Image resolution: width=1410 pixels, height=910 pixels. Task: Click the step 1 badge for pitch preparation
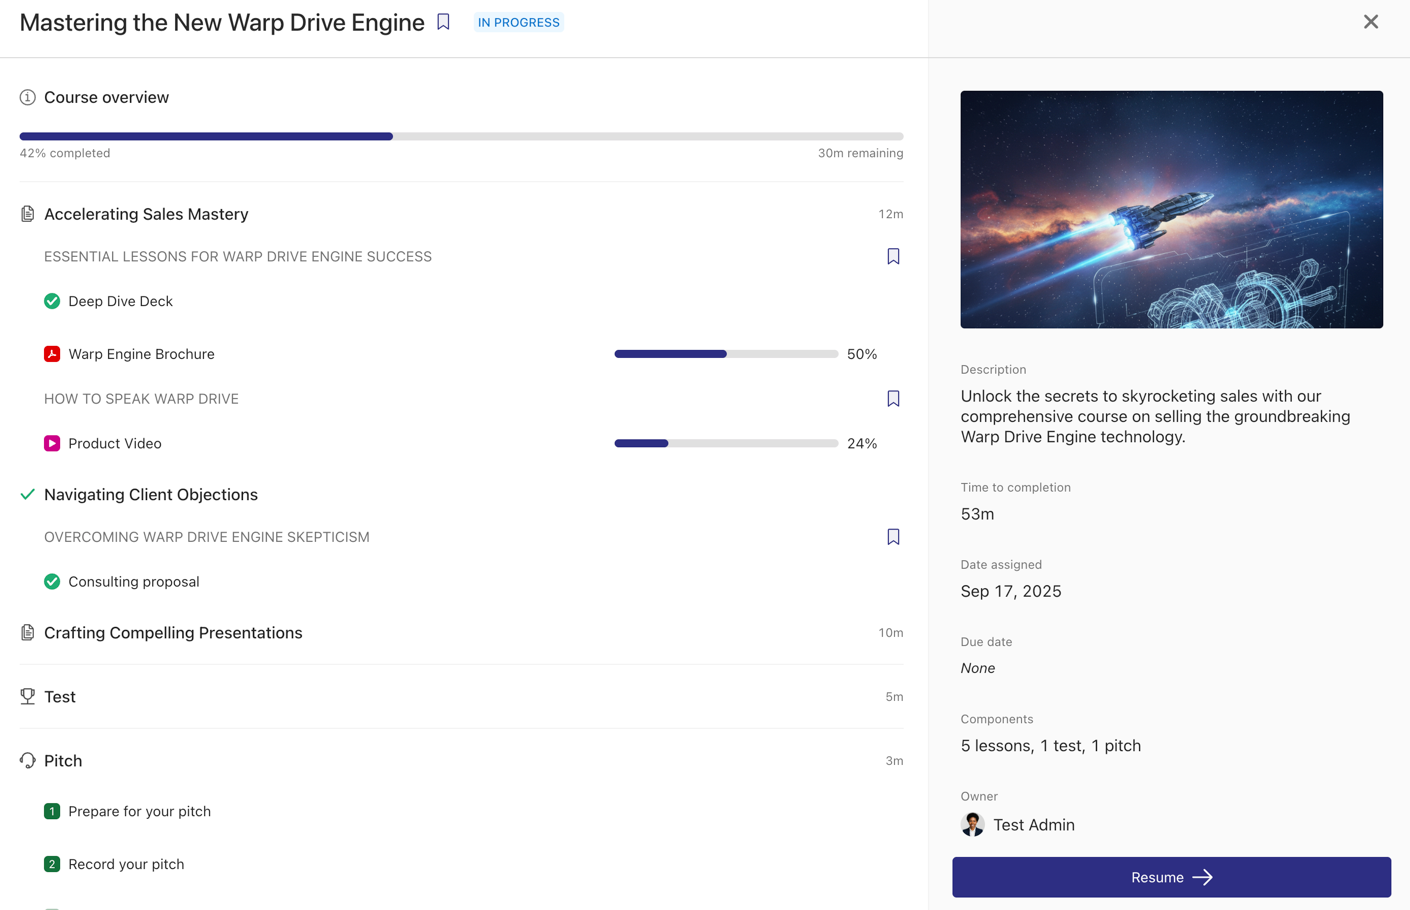point(52,811)
